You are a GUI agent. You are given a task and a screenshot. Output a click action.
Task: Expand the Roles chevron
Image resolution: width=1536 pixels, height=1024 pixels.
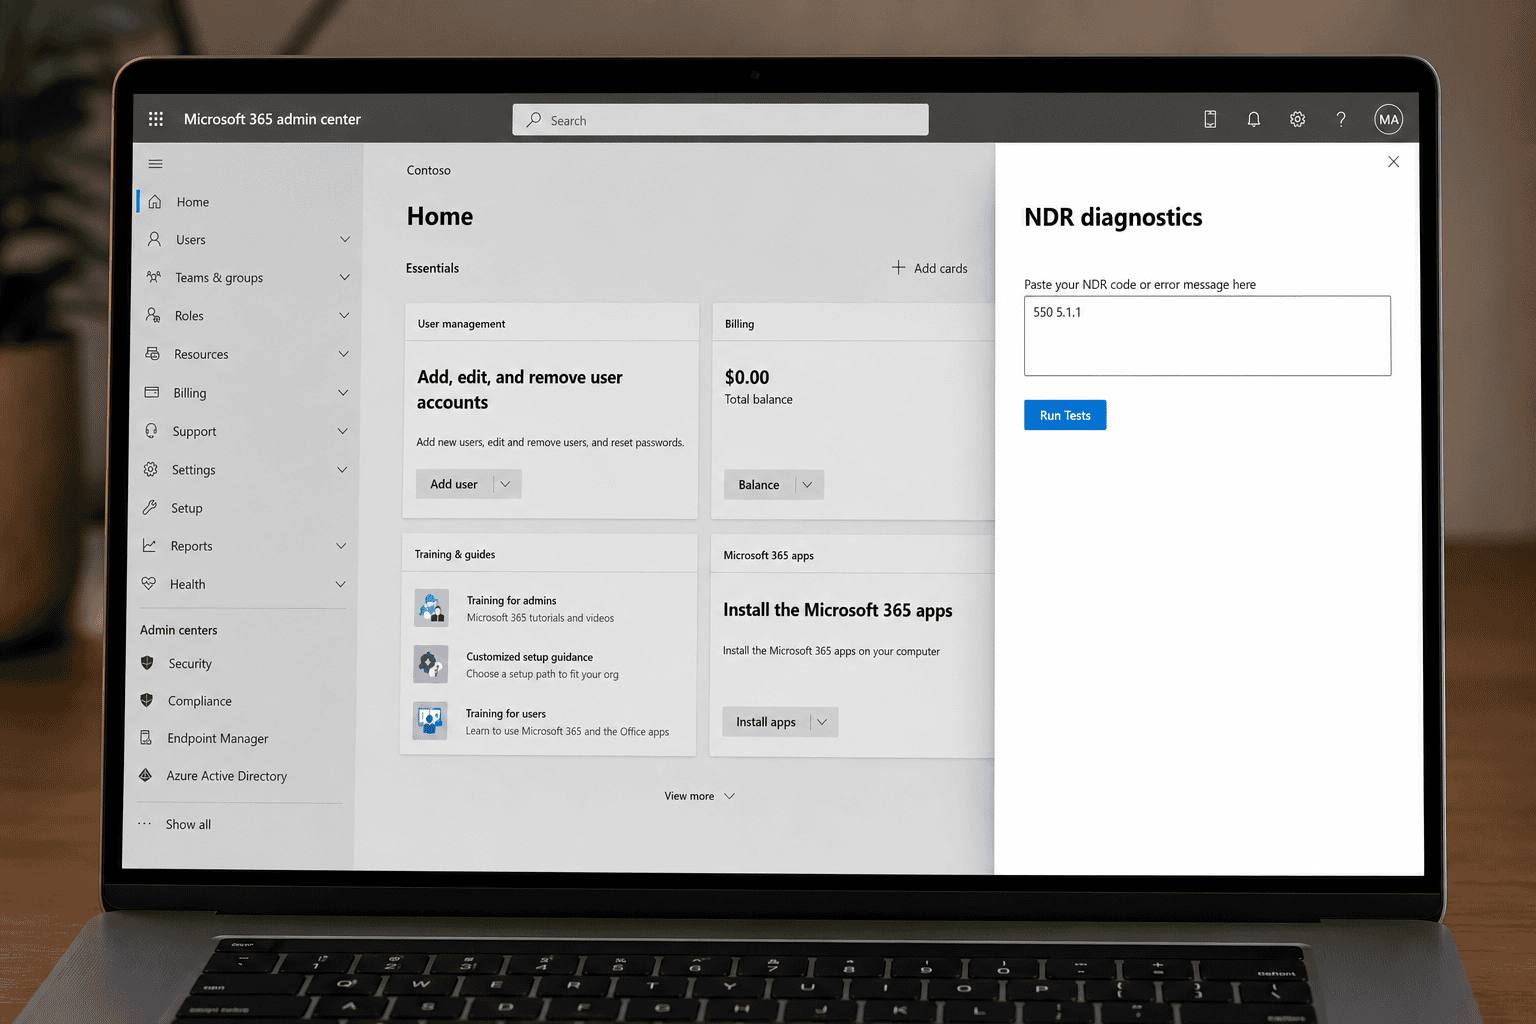tap(344, 315)
